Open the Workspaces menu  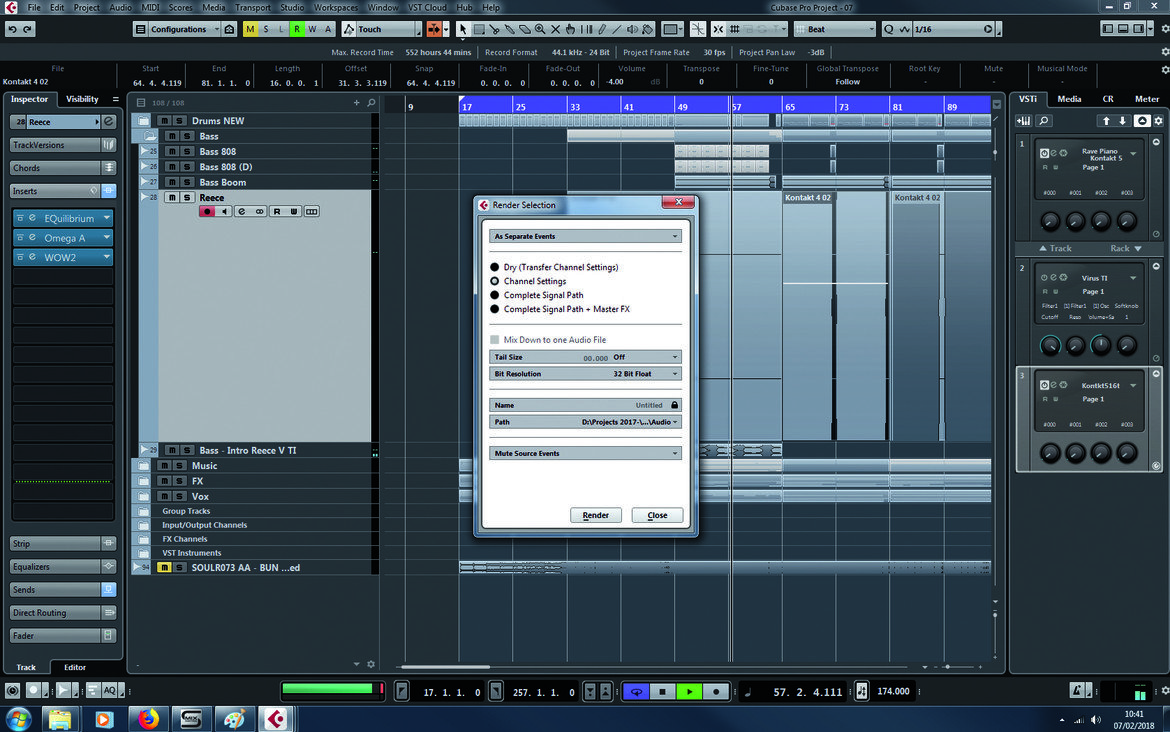(x=335, y=7)
